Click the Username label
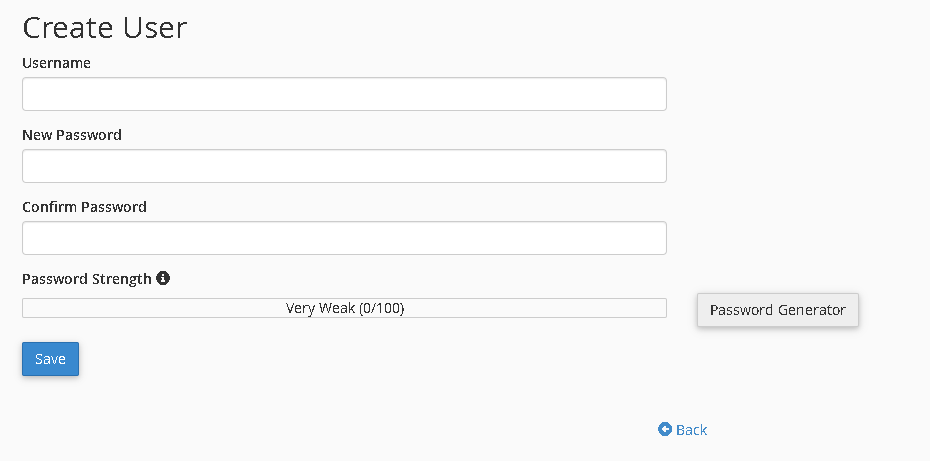This screenshot has height=461, width=930. tap(56, 63)
